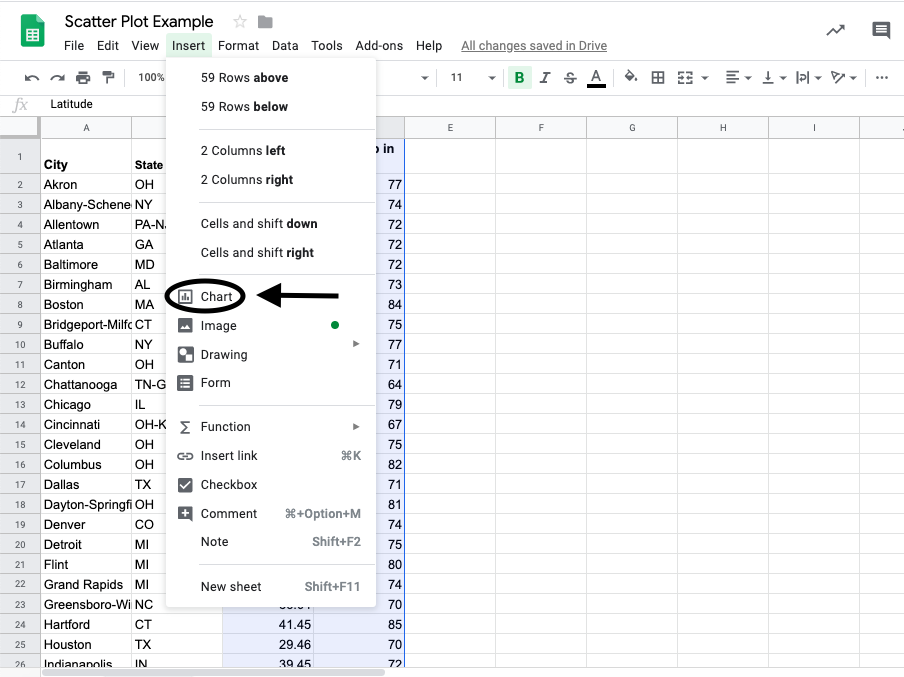The image size is (904, 677).
Task: Click the print icon
Action: coord(83,76)
